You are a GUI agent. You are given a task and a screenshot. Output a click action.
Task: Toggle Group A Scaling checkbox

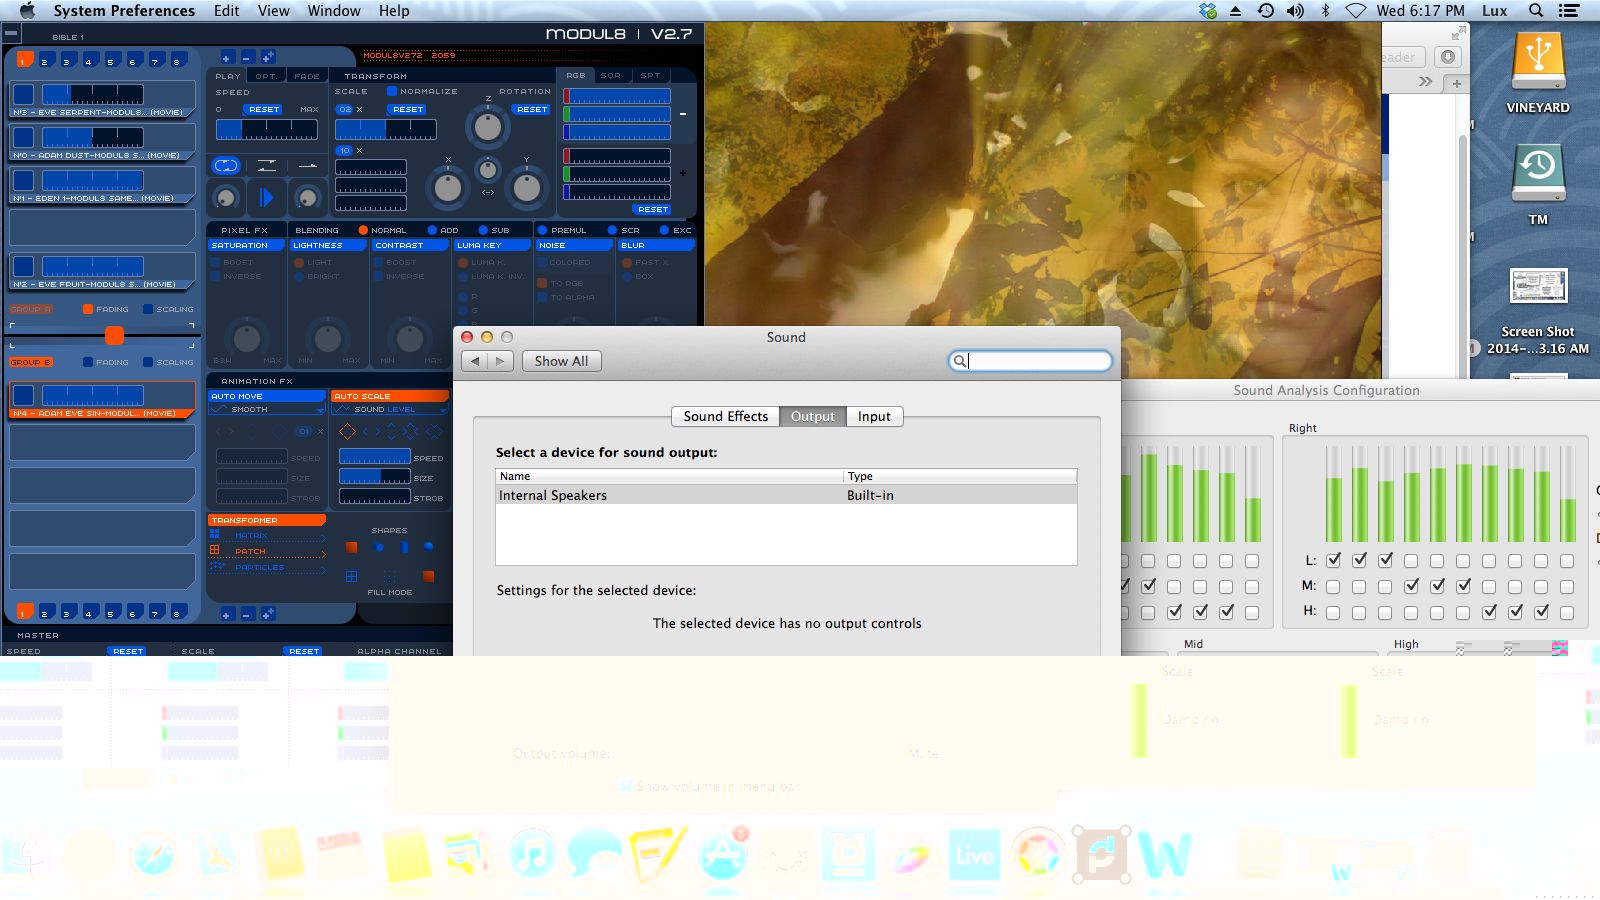click(148, 309)
